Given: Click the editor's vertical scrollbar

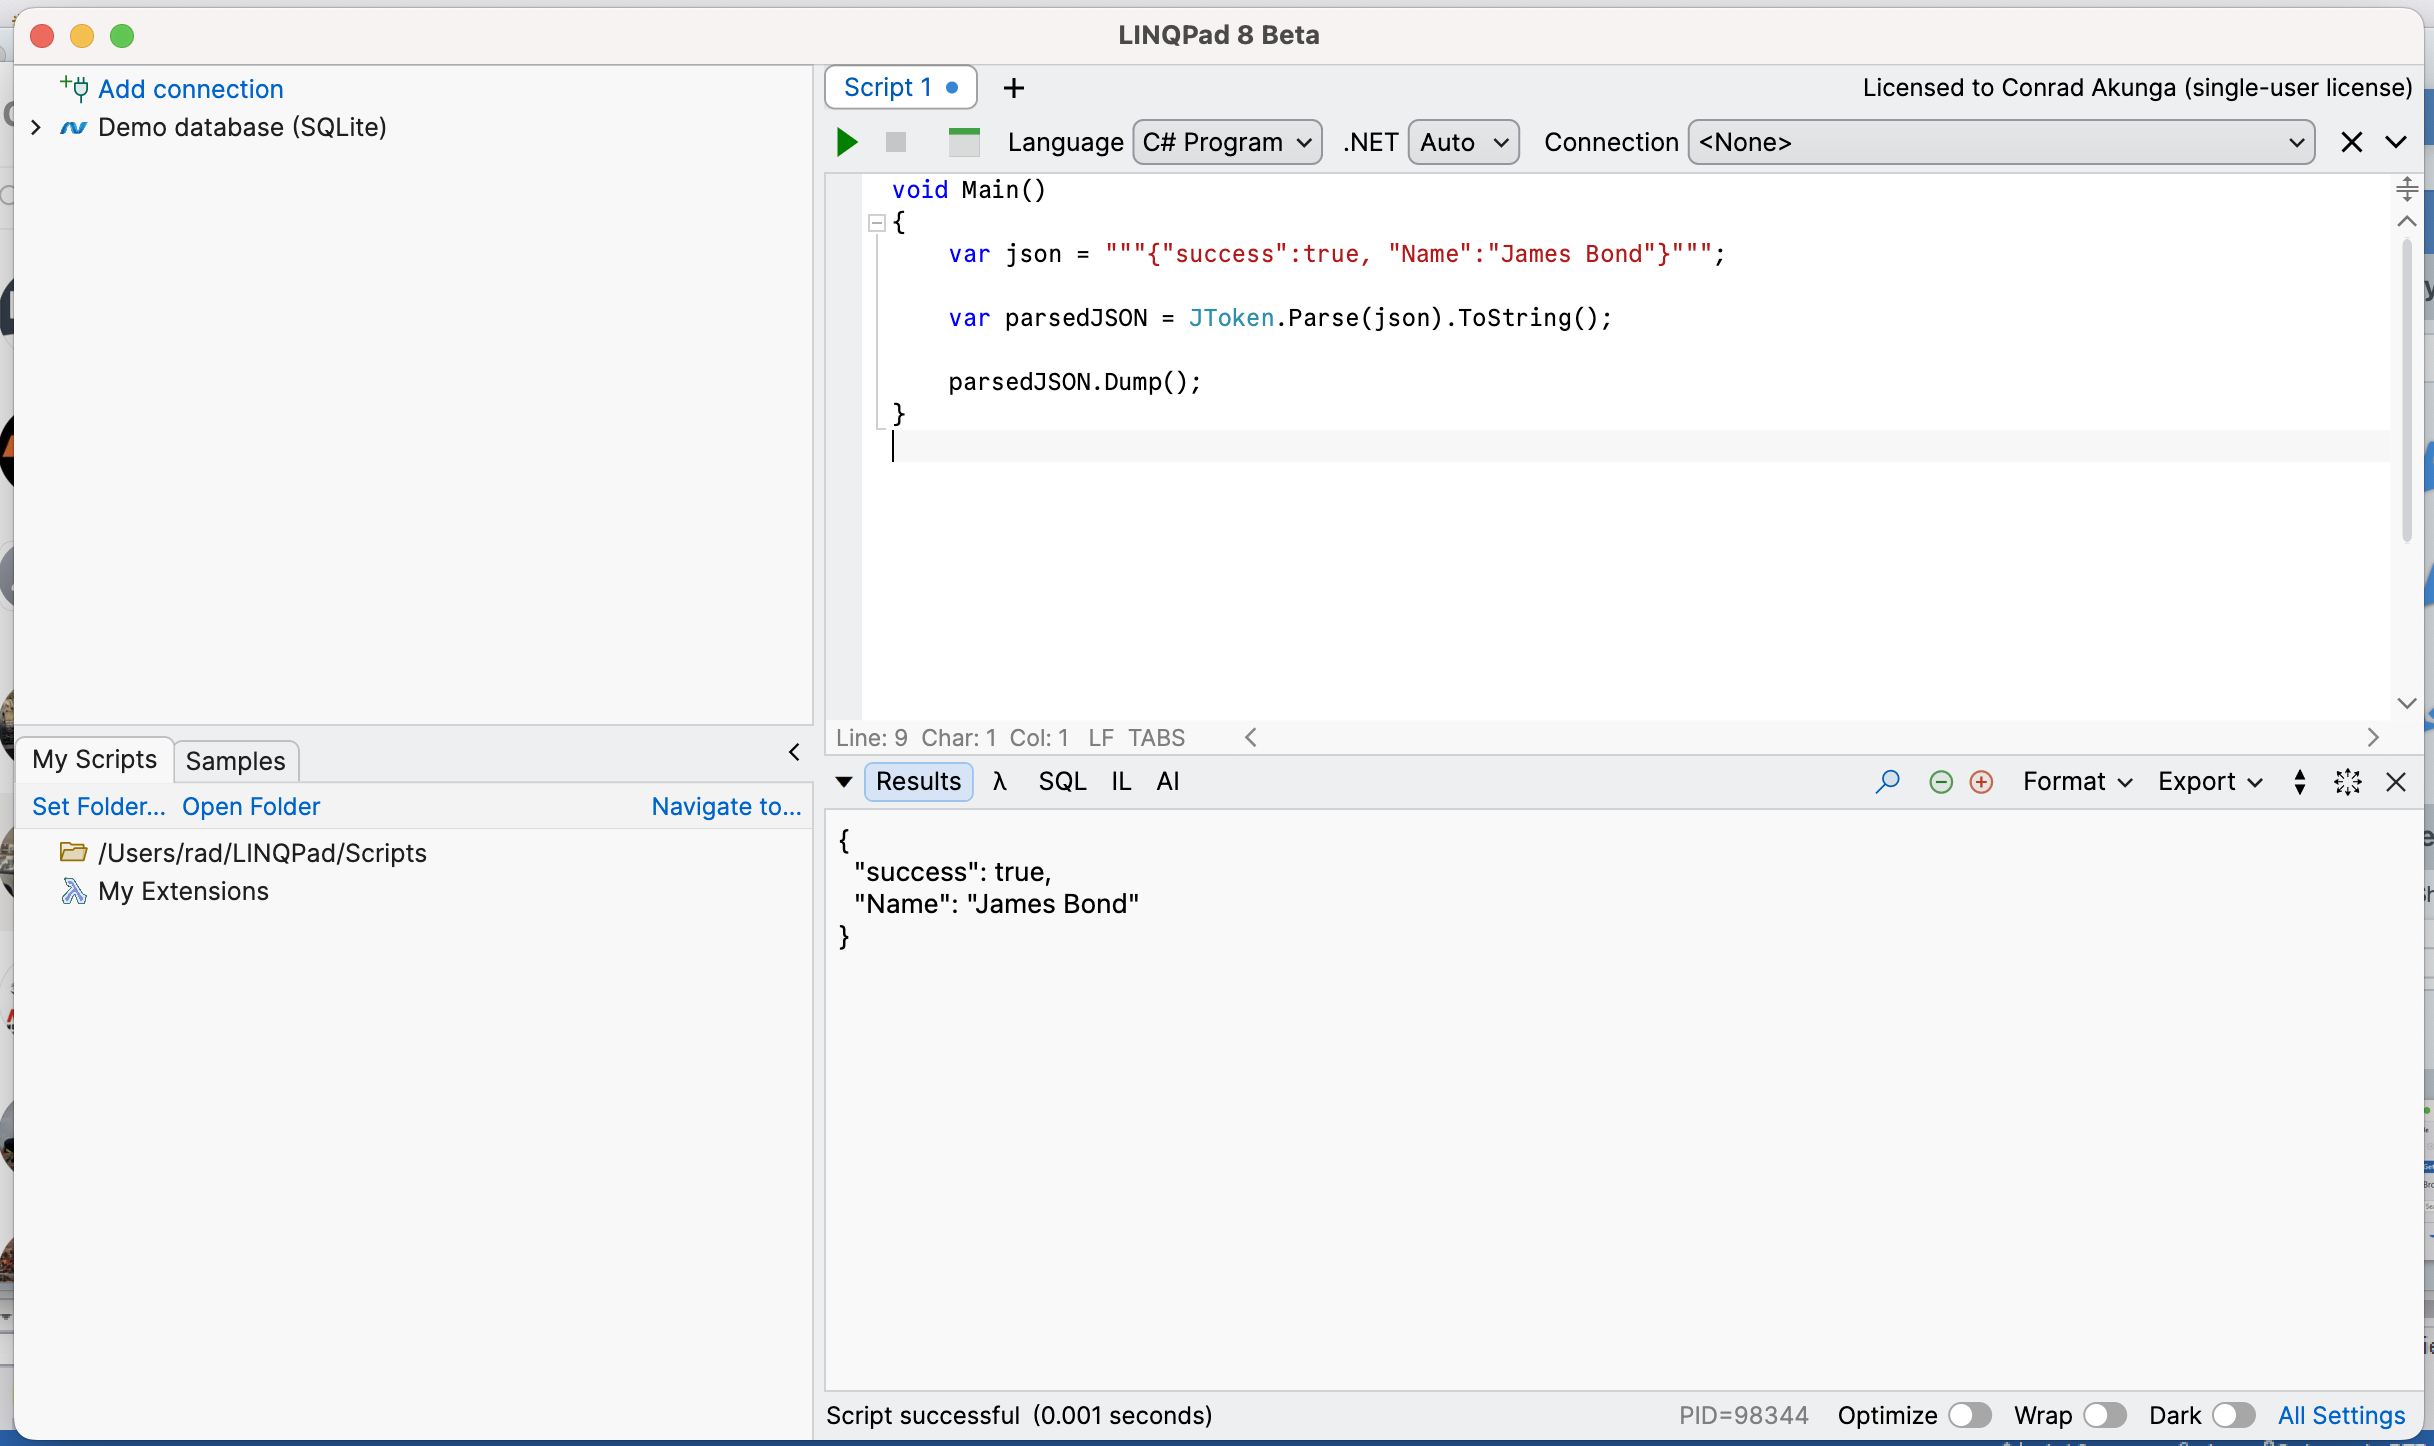Looking at the screenshot, I should (x=2407, y=390).
